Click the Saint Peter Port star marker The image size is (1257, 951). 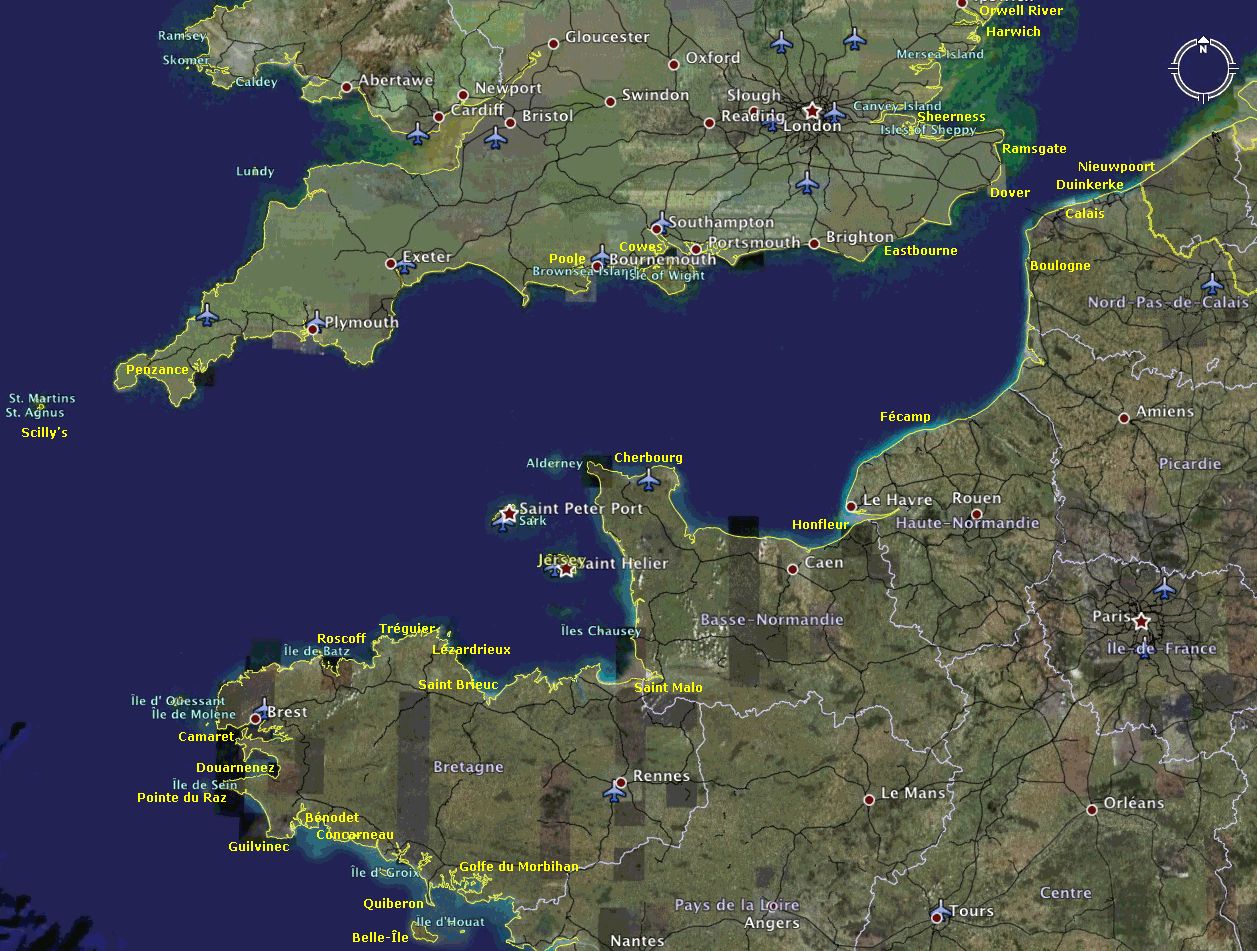click(509, 512)
